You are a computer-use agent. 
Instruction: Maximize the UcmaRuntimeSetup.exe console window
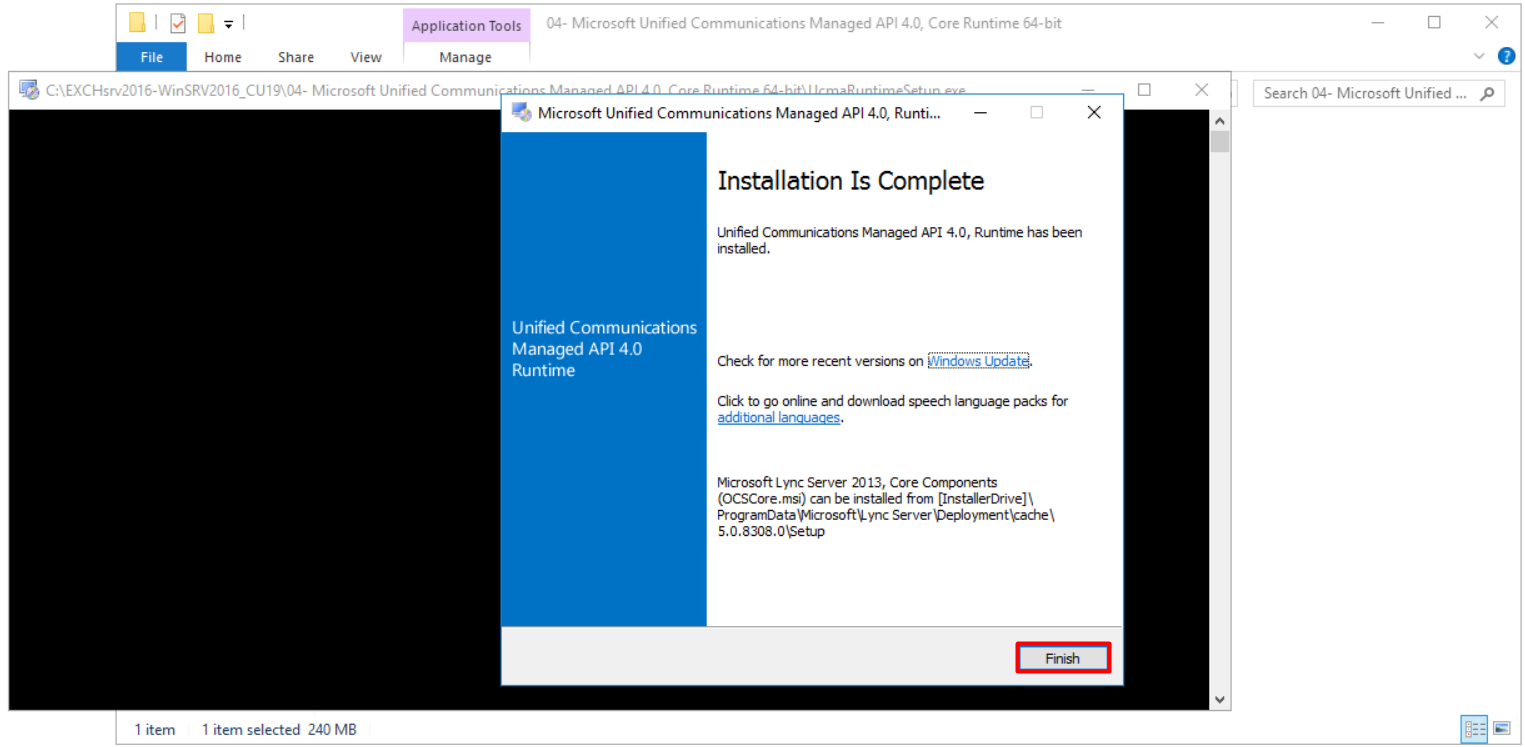(1144, 90)
